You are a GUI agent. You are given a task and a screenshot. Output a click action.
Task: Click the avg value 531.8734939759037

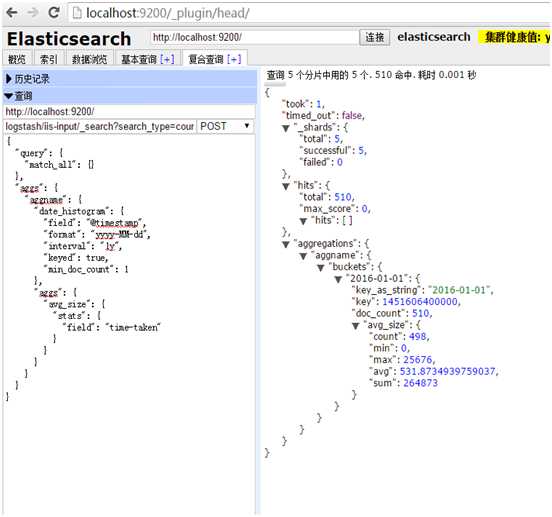[447, 371]
